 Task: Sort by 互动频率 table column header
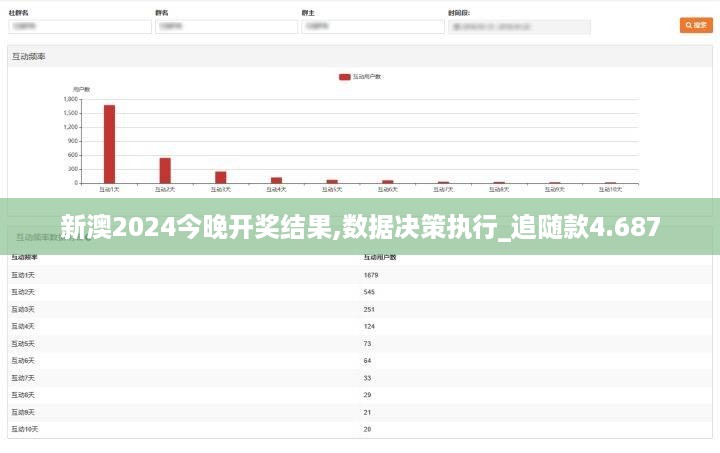point(24,257)
